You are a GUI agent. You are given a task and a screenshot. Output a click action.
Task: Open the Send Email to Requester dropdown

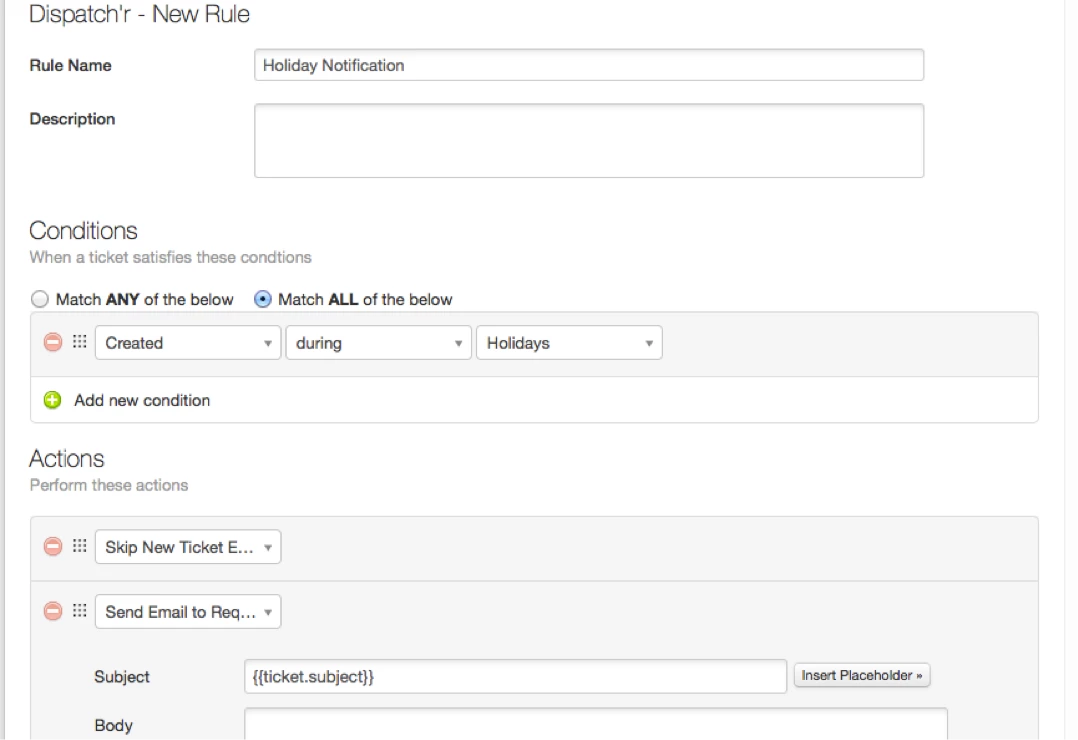point(188,611)
